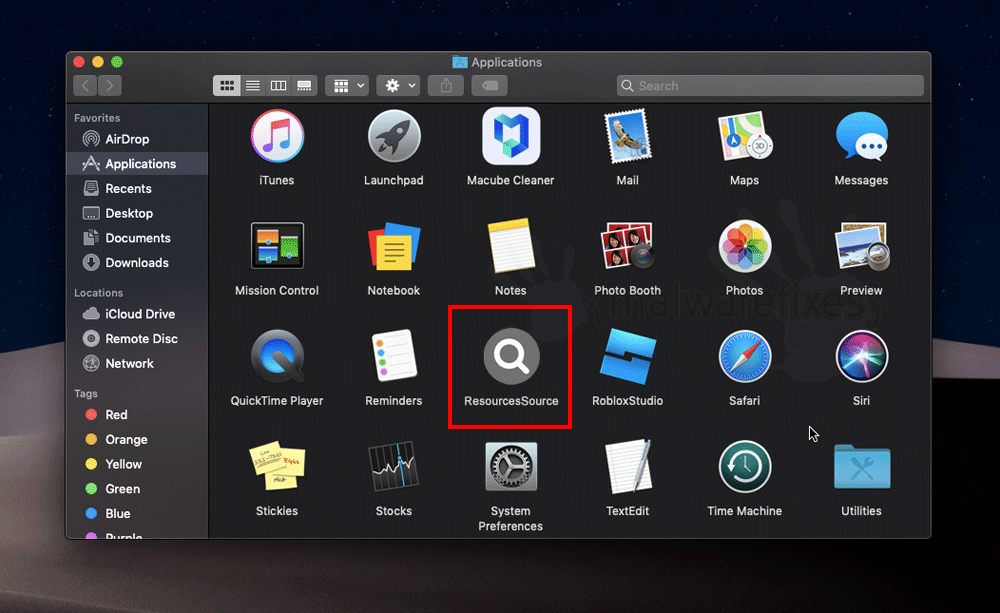This screenshot has width=1000, height=613.
Task: Open the iTunes app icon
Action: pyautogui.click(x=277, y=137)
